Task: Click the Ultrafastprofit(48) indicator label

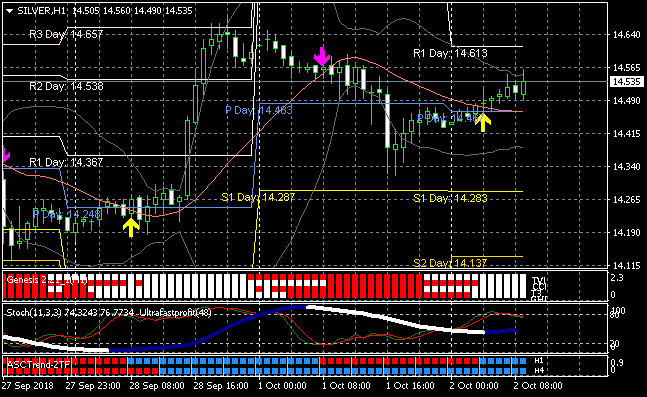Action: [x=176, y=313]
